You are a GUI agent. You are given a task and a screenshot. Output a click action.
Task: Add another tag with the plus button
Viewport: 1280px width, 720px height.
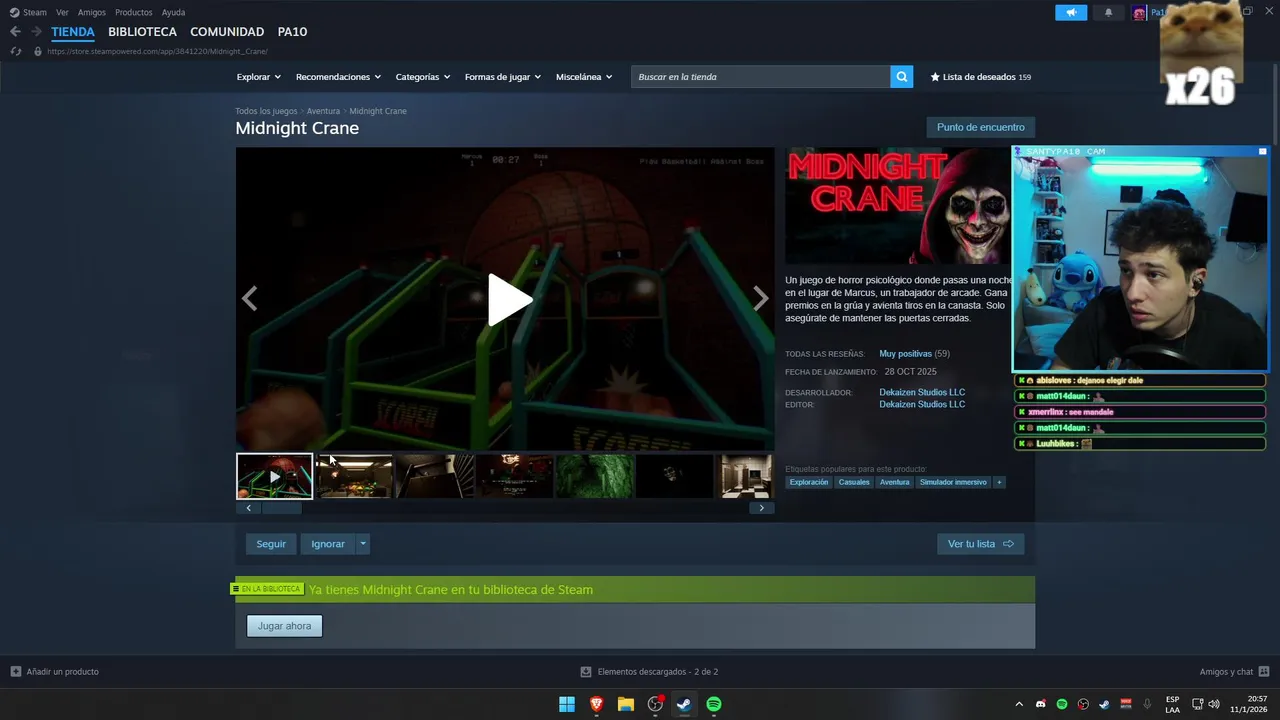pos(999,482)
